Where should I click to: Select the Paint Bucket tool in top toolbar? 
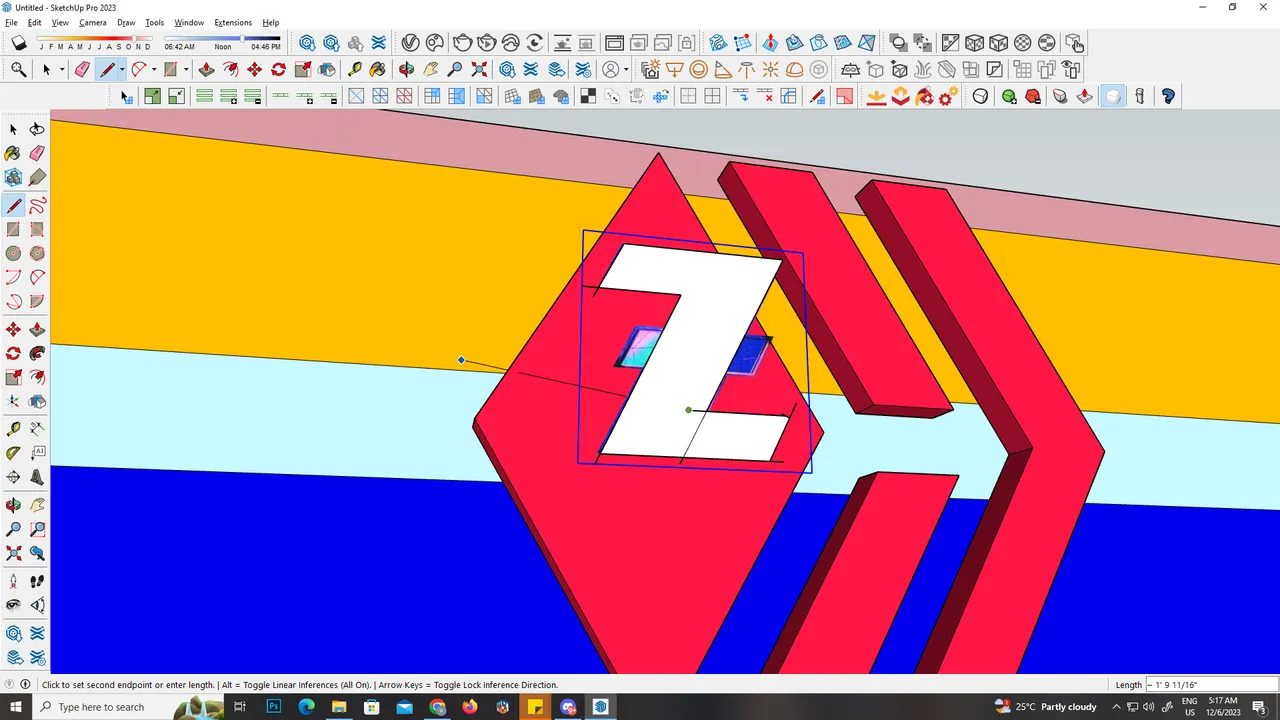377,69
